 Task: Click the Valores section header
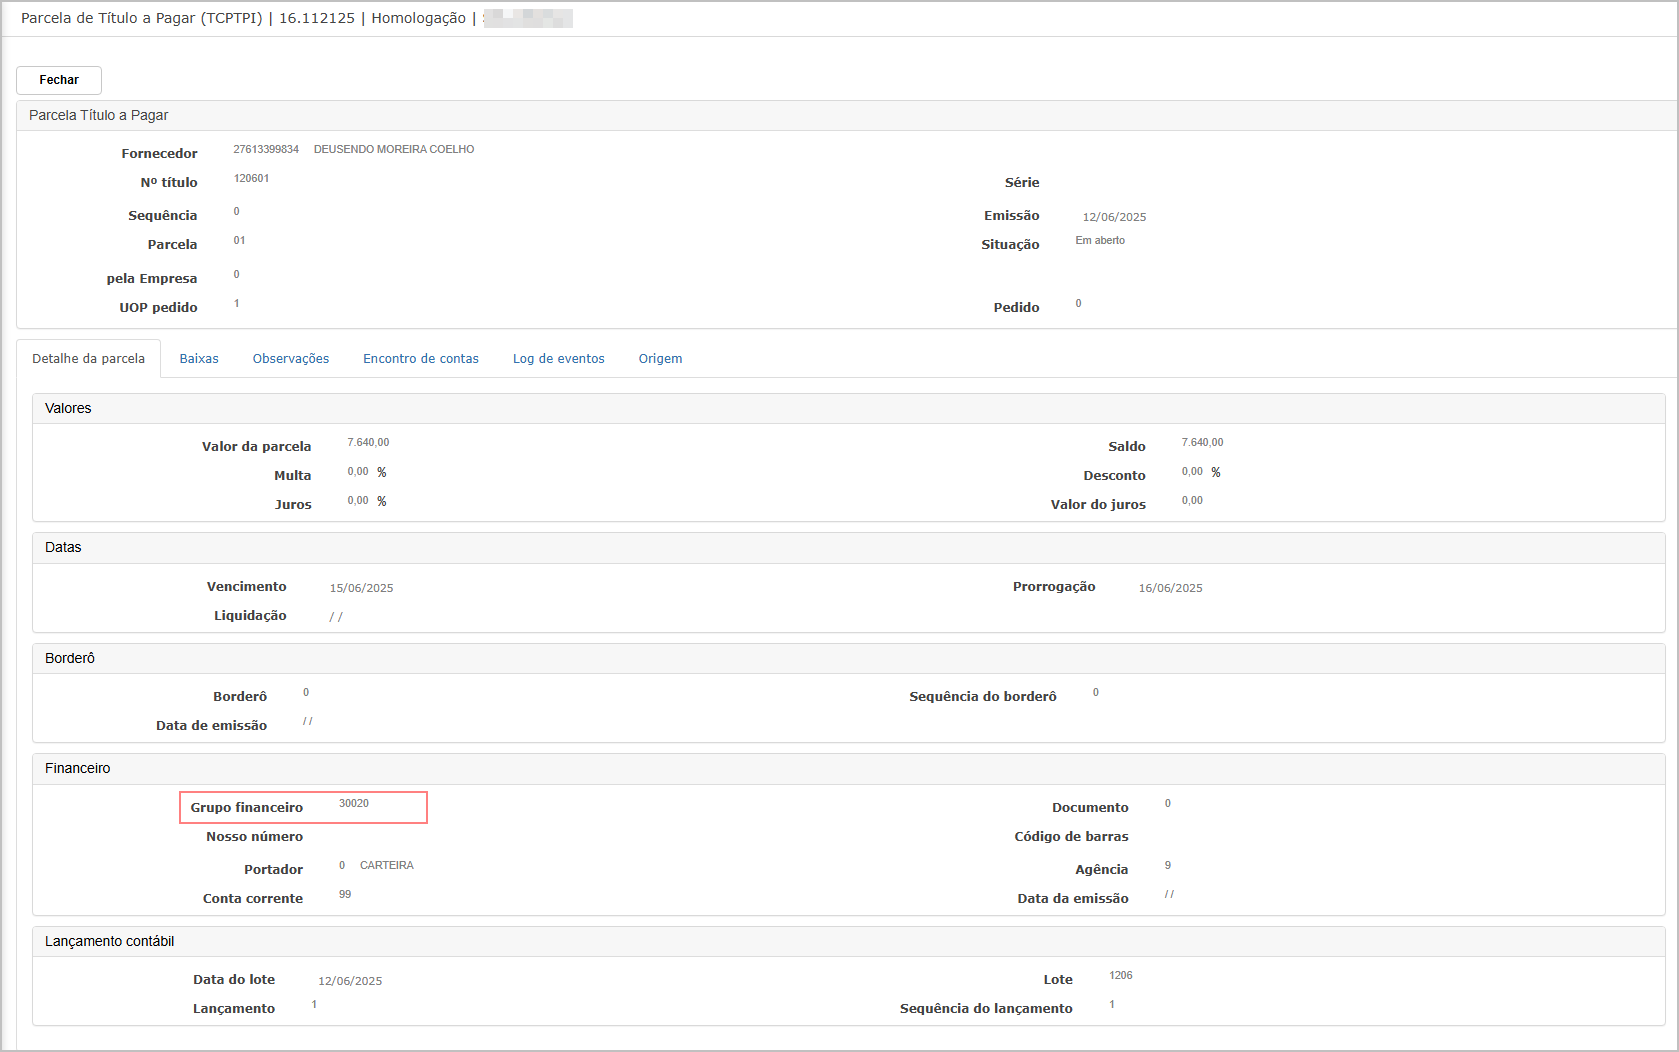click(849, 408)
